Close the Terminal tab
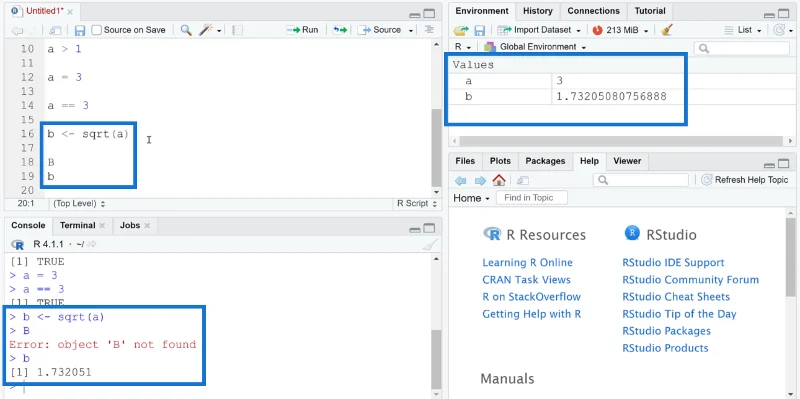This screenshot has height=399, width=800. pyautogui.click(x=102, y=226)
